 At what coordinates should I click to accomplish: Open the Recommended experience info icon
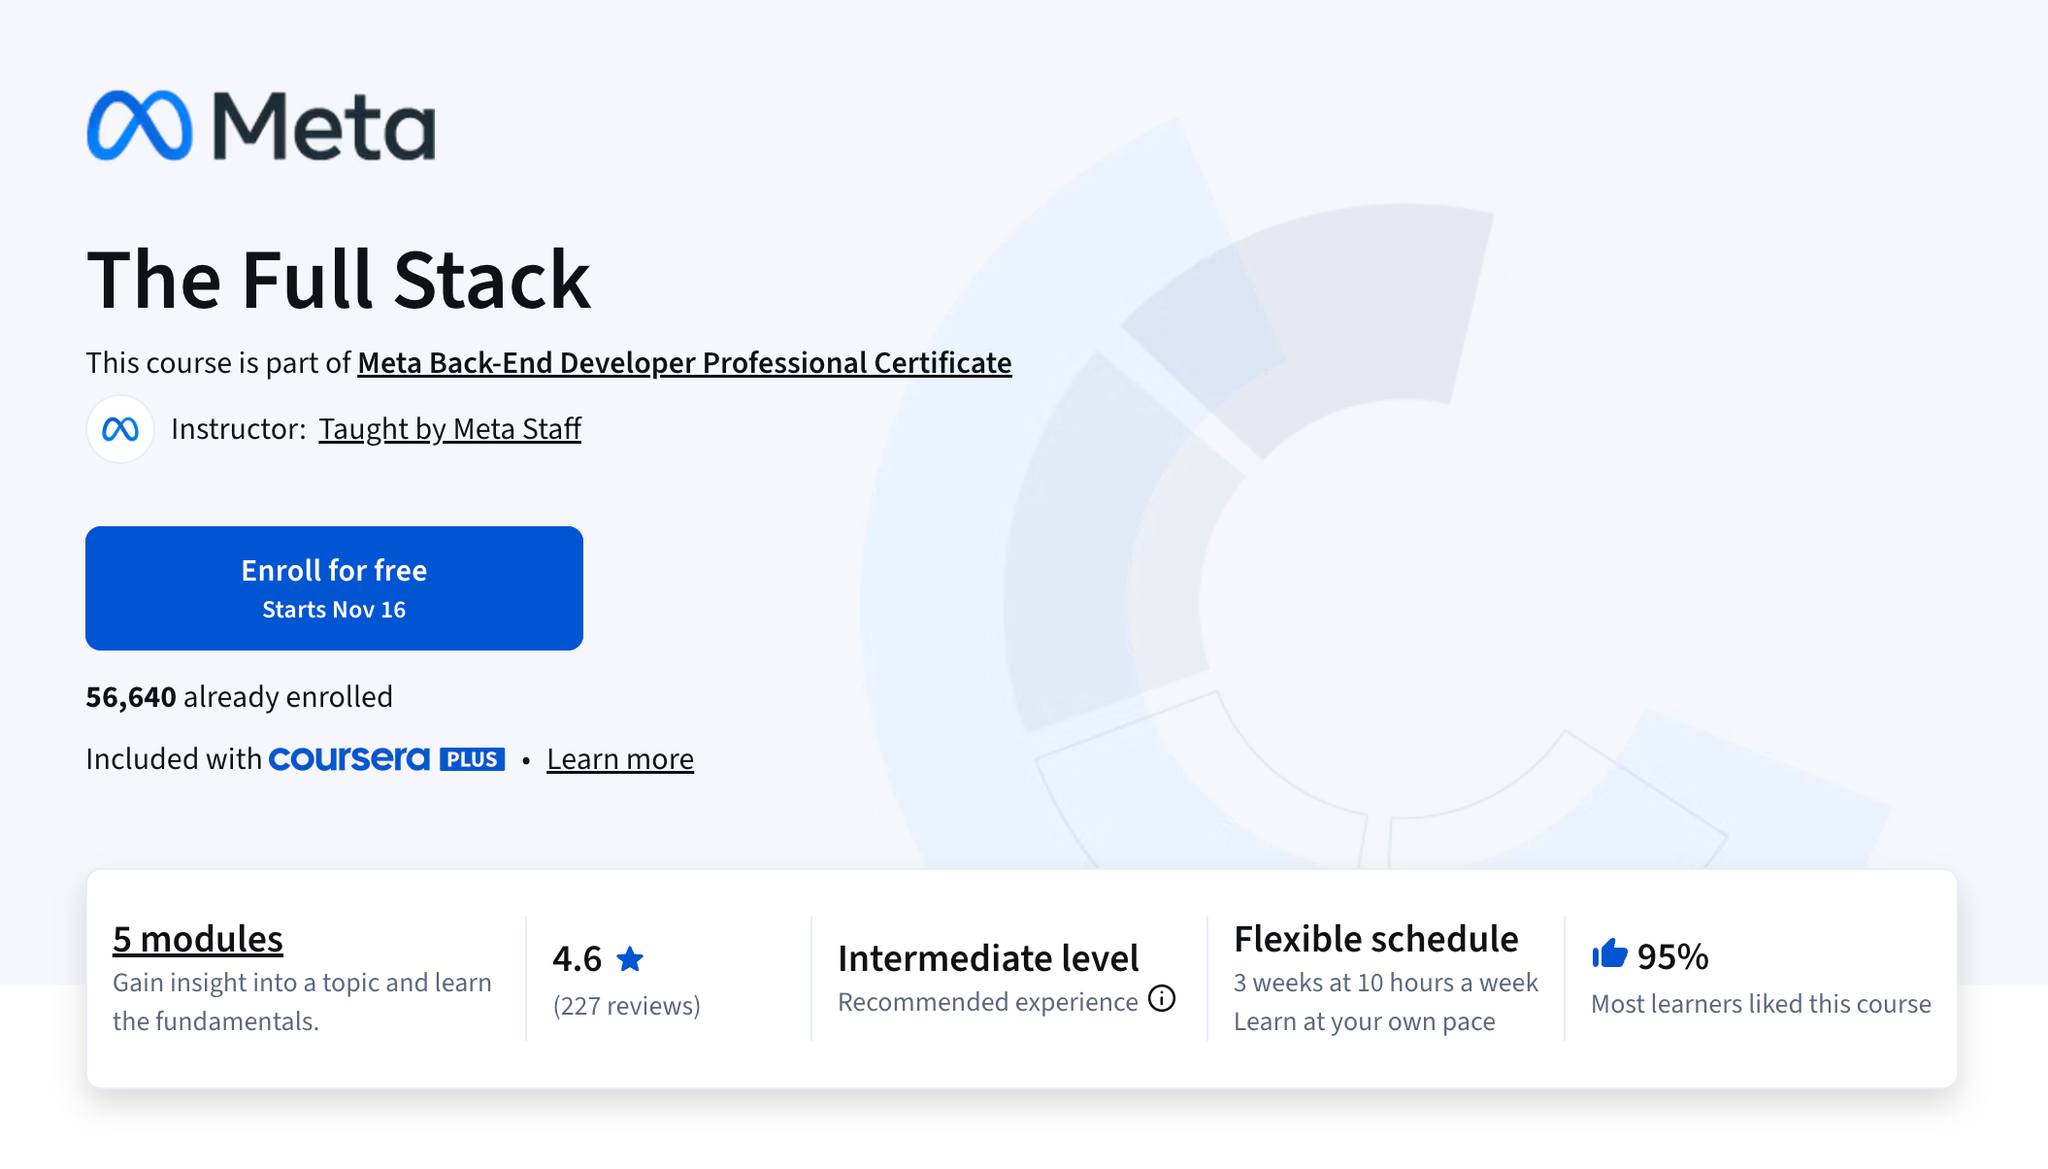click(1161, 999)
